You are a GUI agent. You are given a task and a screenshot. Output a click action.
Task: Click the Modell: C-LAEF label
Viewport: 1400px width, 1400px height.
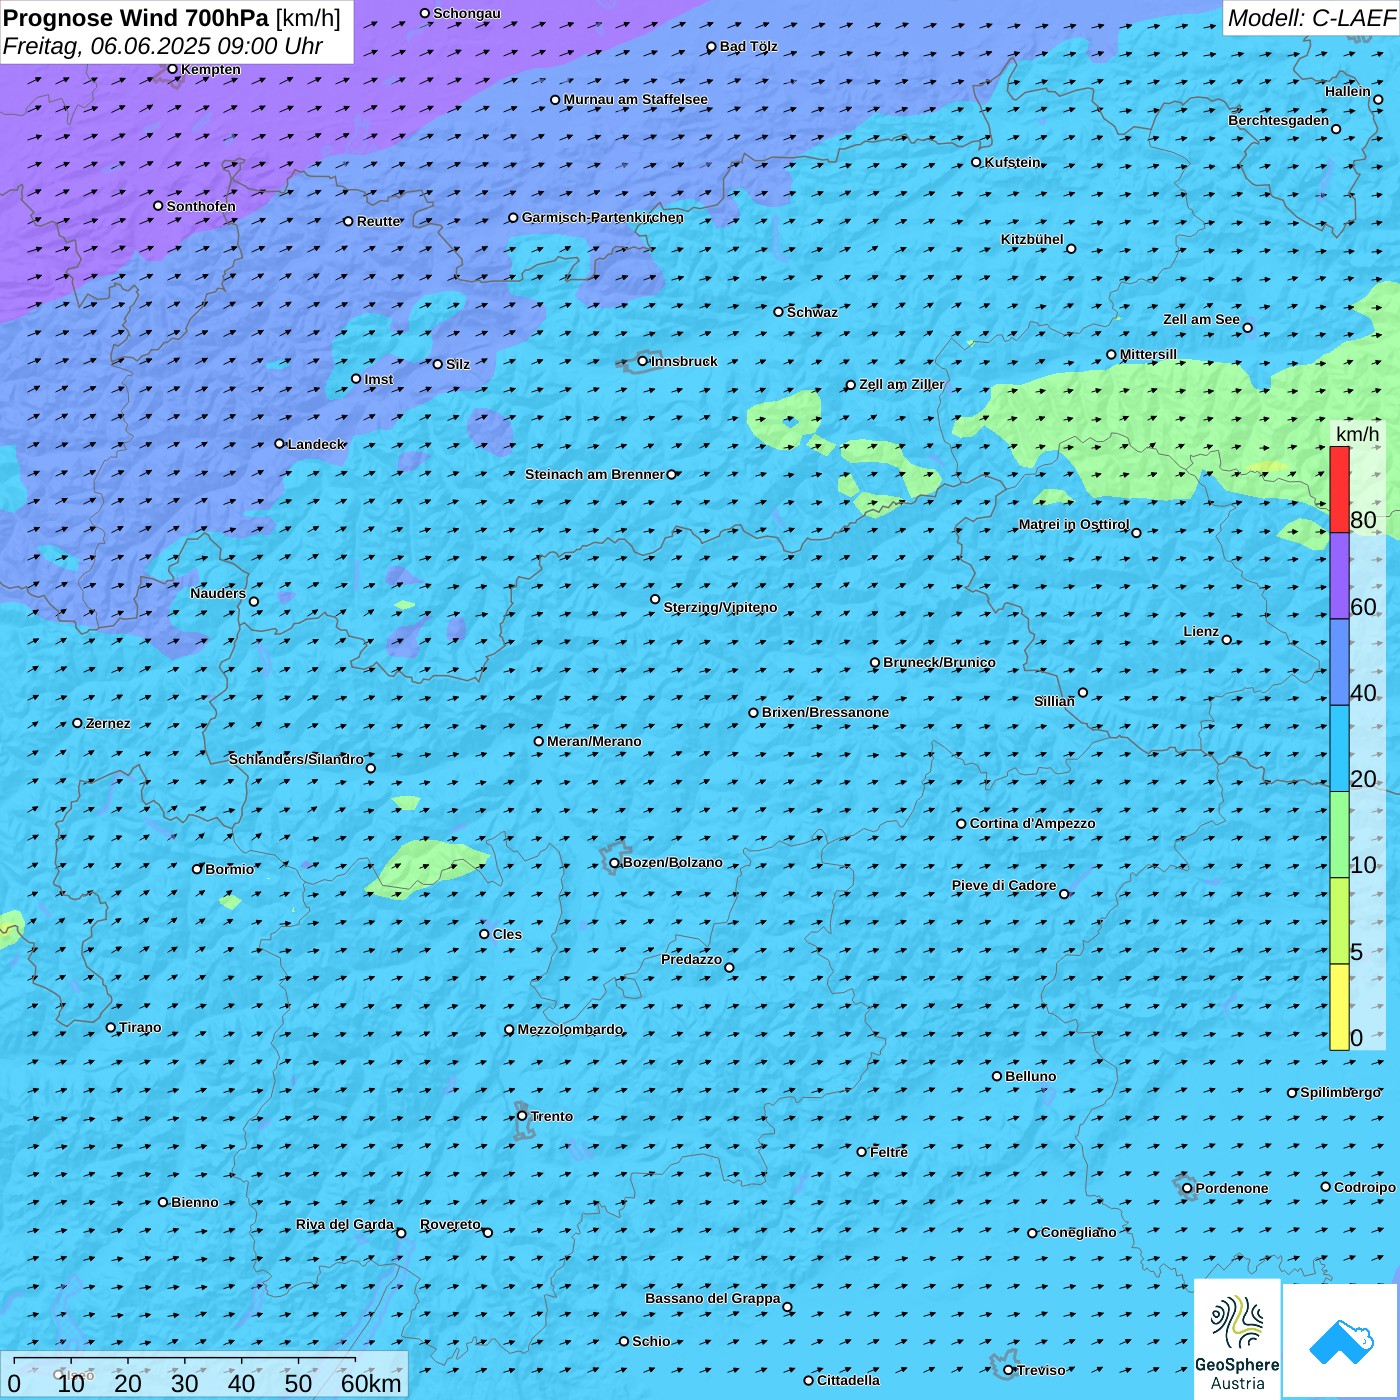coord(1311,18)
